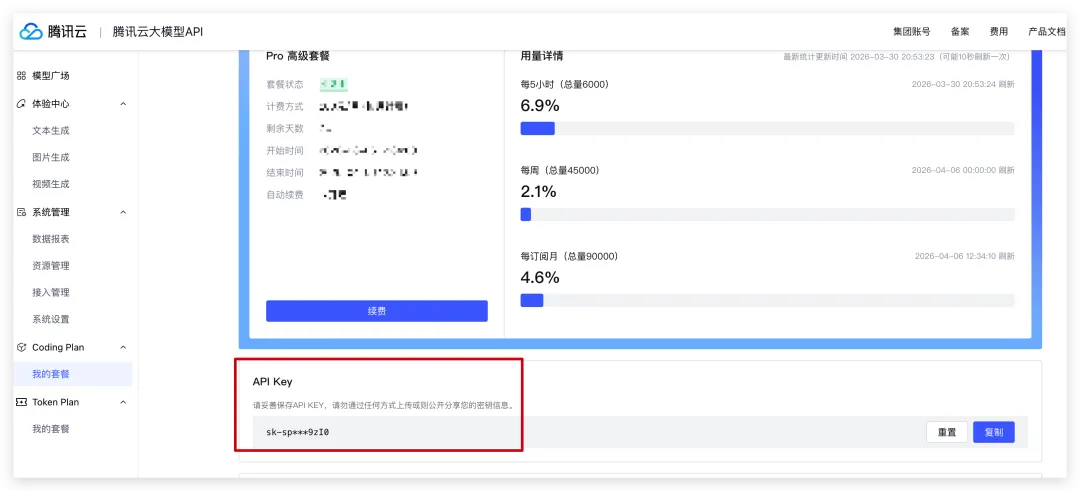Open 模型广场 grid icon
This screenshot has width=1080, height=491.
point(21,76)
